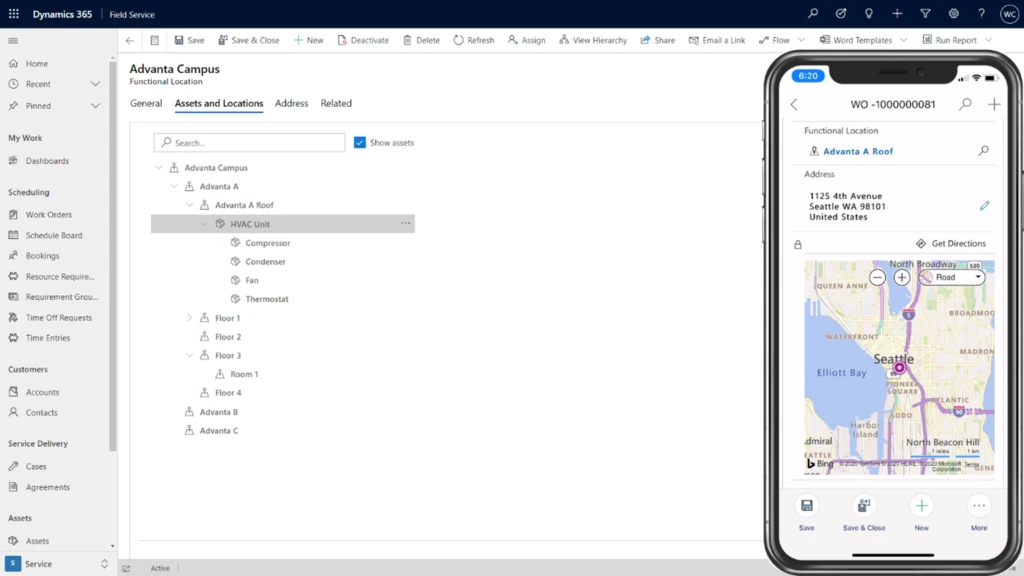
Task: Open the Dynamics 365 app launcher waffle
Action: (14, 14)
